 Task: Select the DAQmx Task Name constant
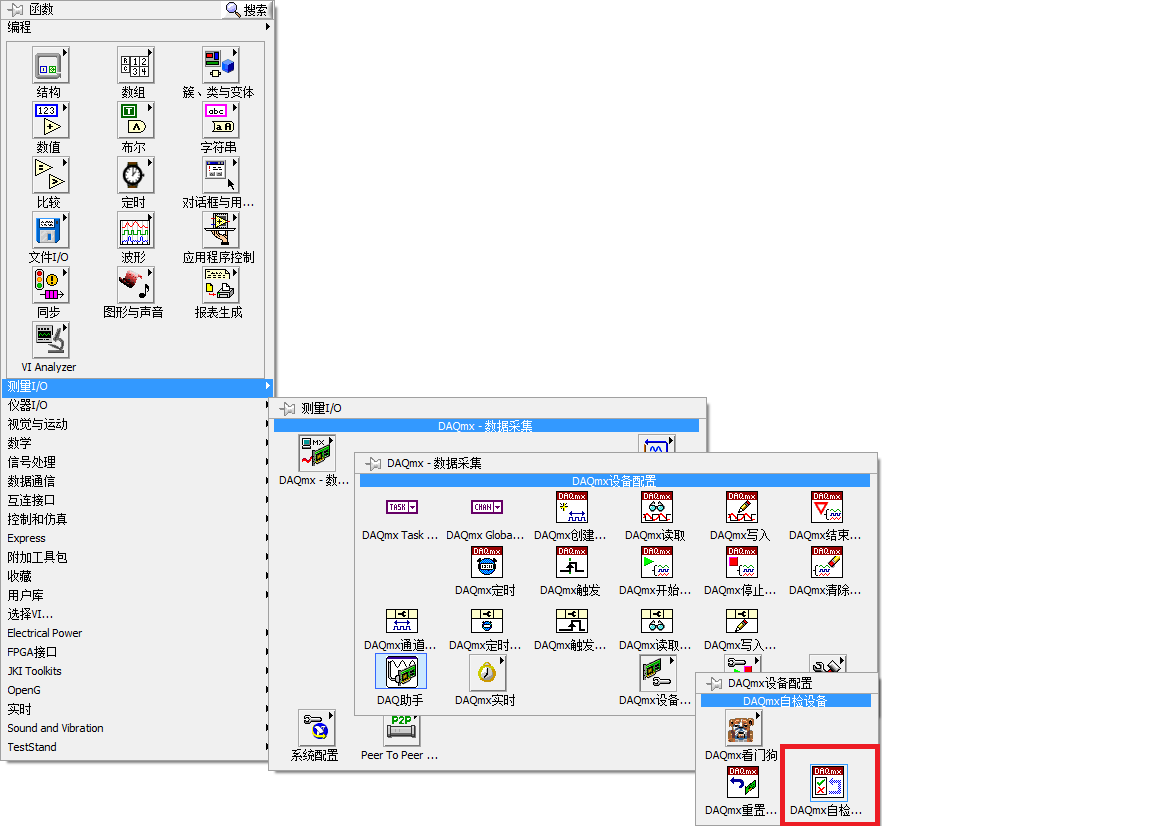coord(401,507)
